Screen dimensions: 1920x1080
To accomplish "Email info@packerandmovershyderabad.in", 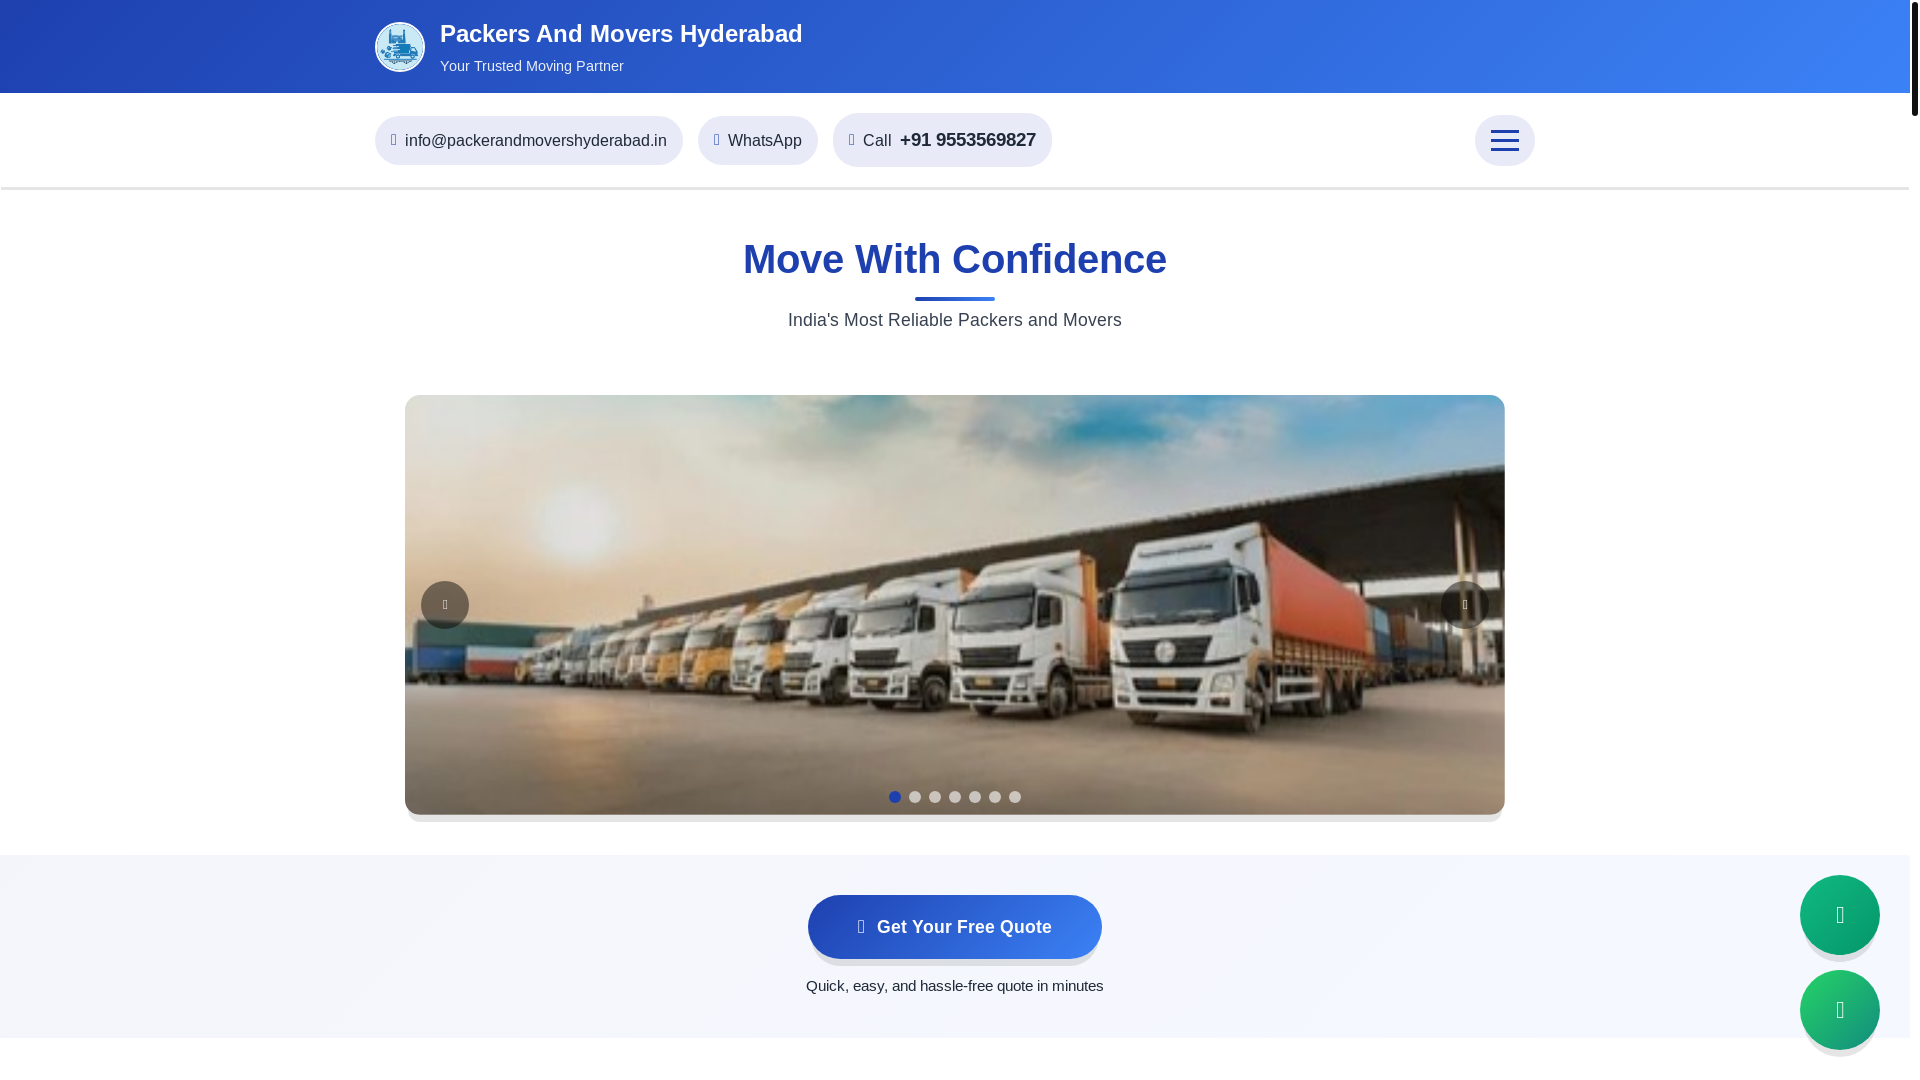I will point(528,140).
